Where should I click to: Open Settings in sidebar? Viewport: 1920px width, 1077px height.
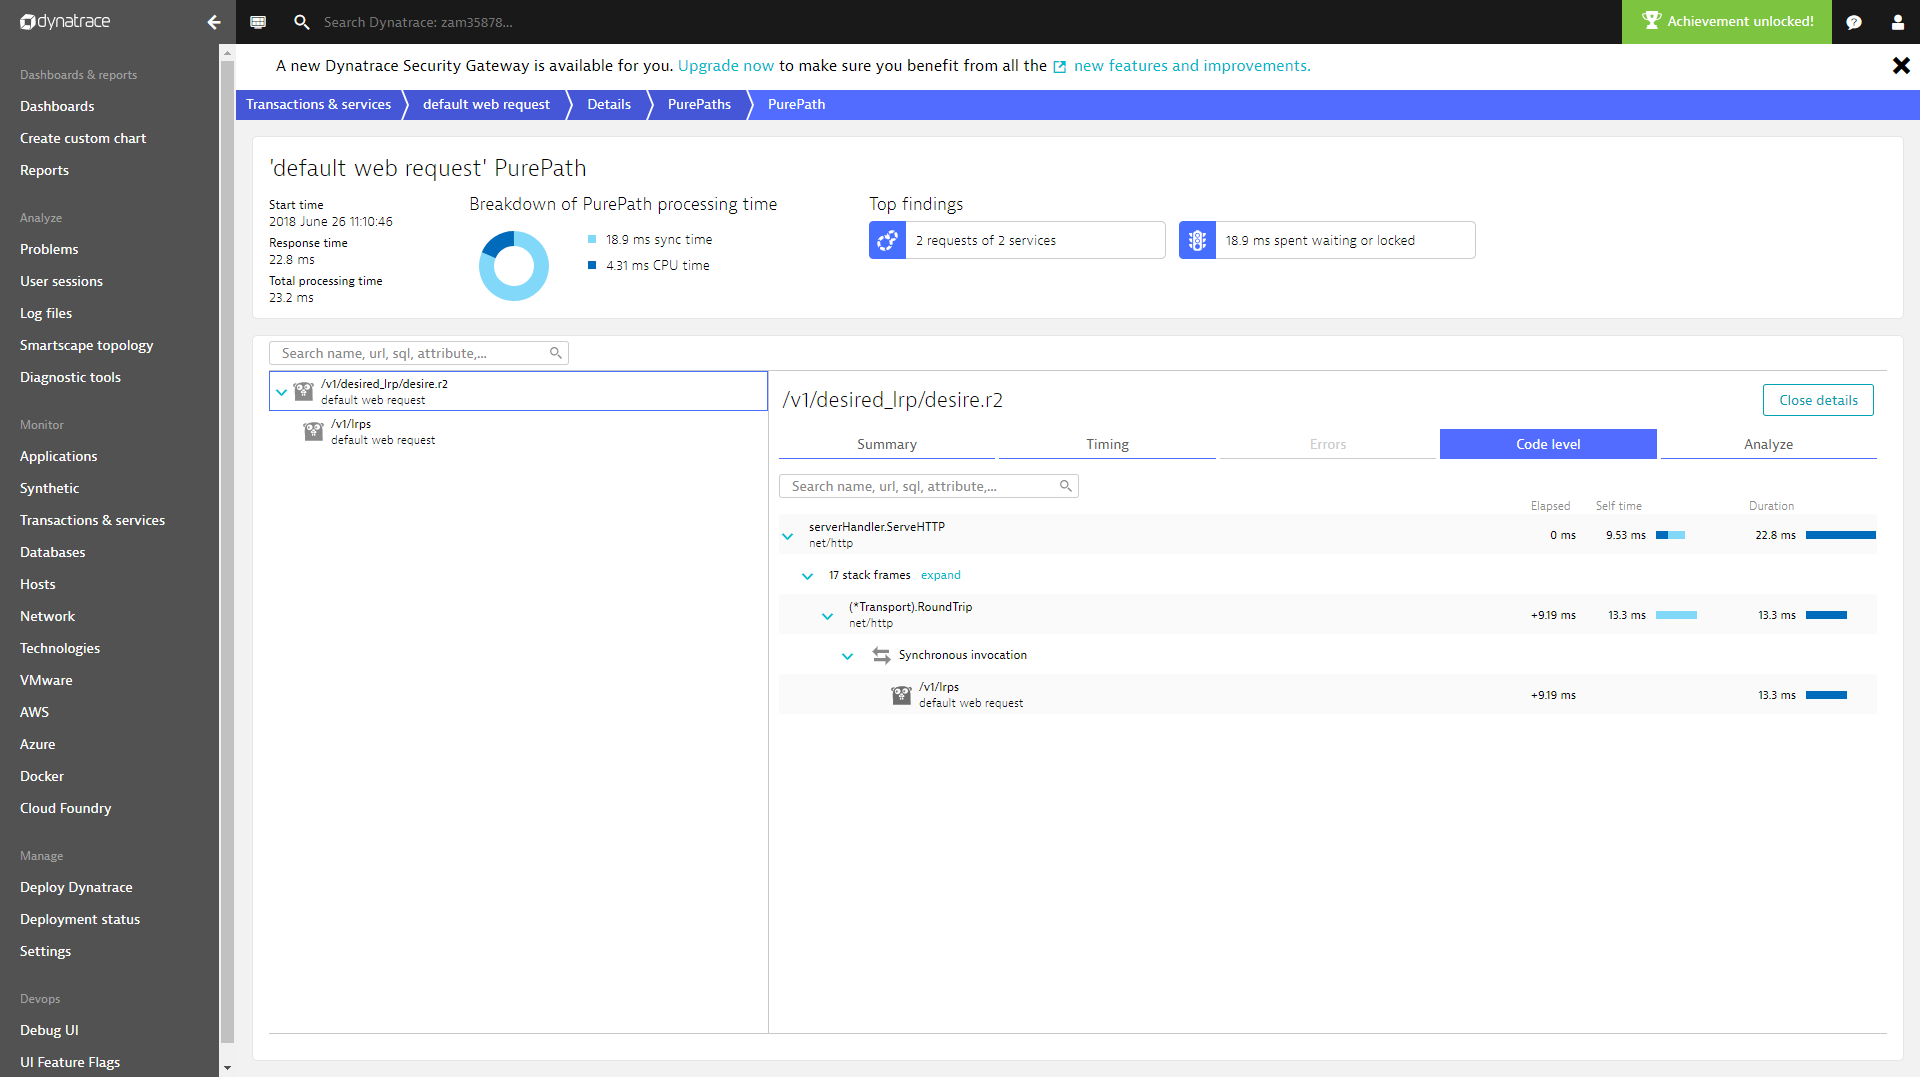point(45,951)
